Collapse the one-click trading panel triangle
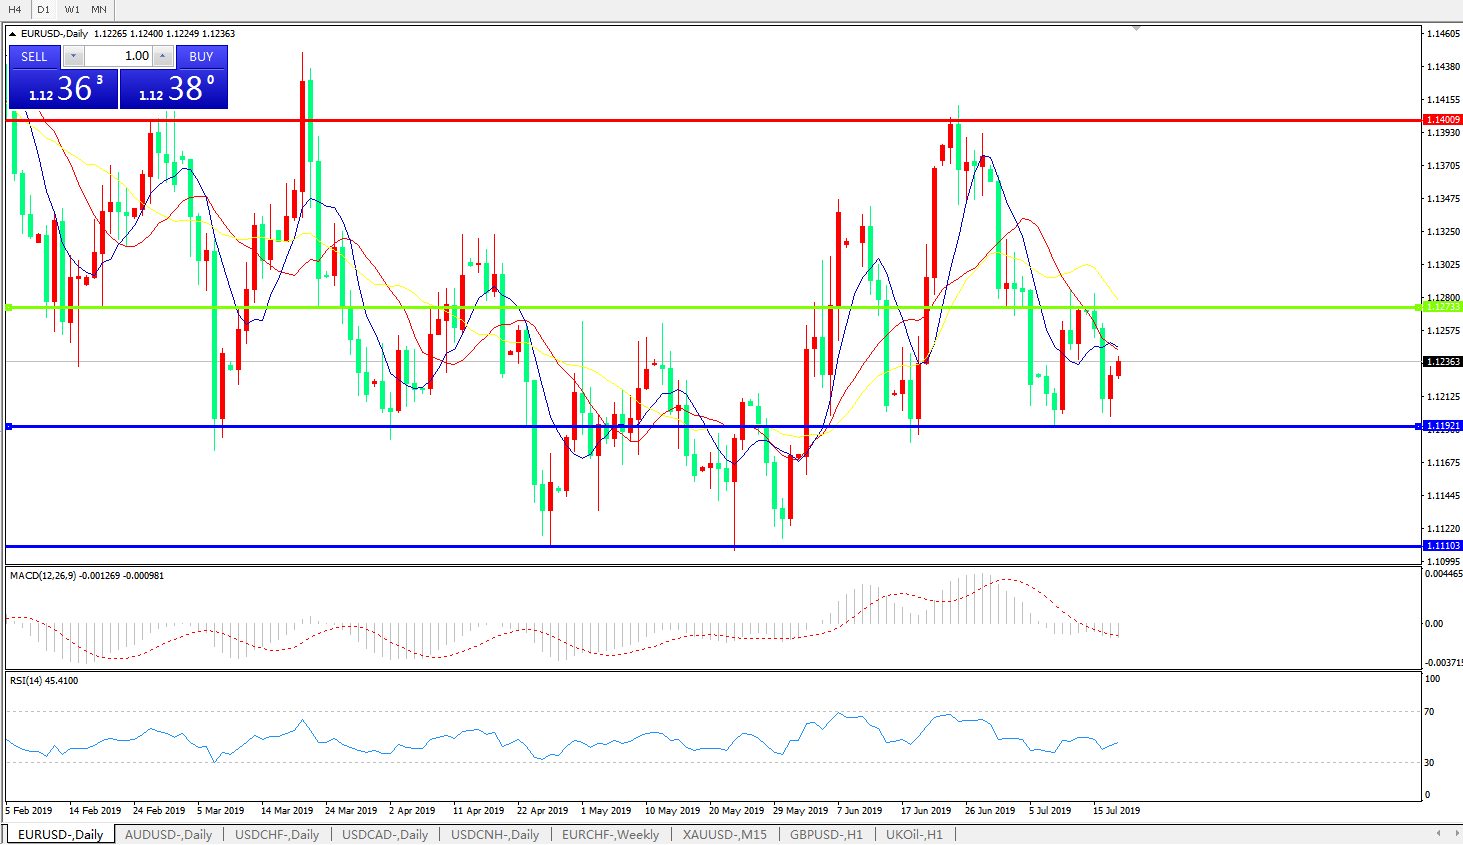 (13, 34)
